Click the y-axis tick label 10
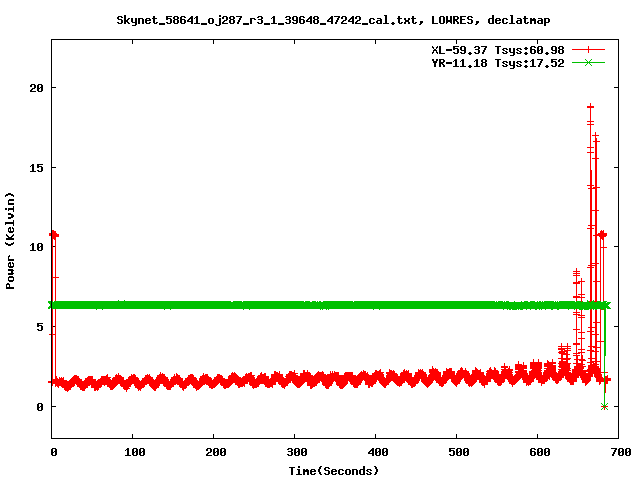The image size is (640, 480). pos(36,247)
